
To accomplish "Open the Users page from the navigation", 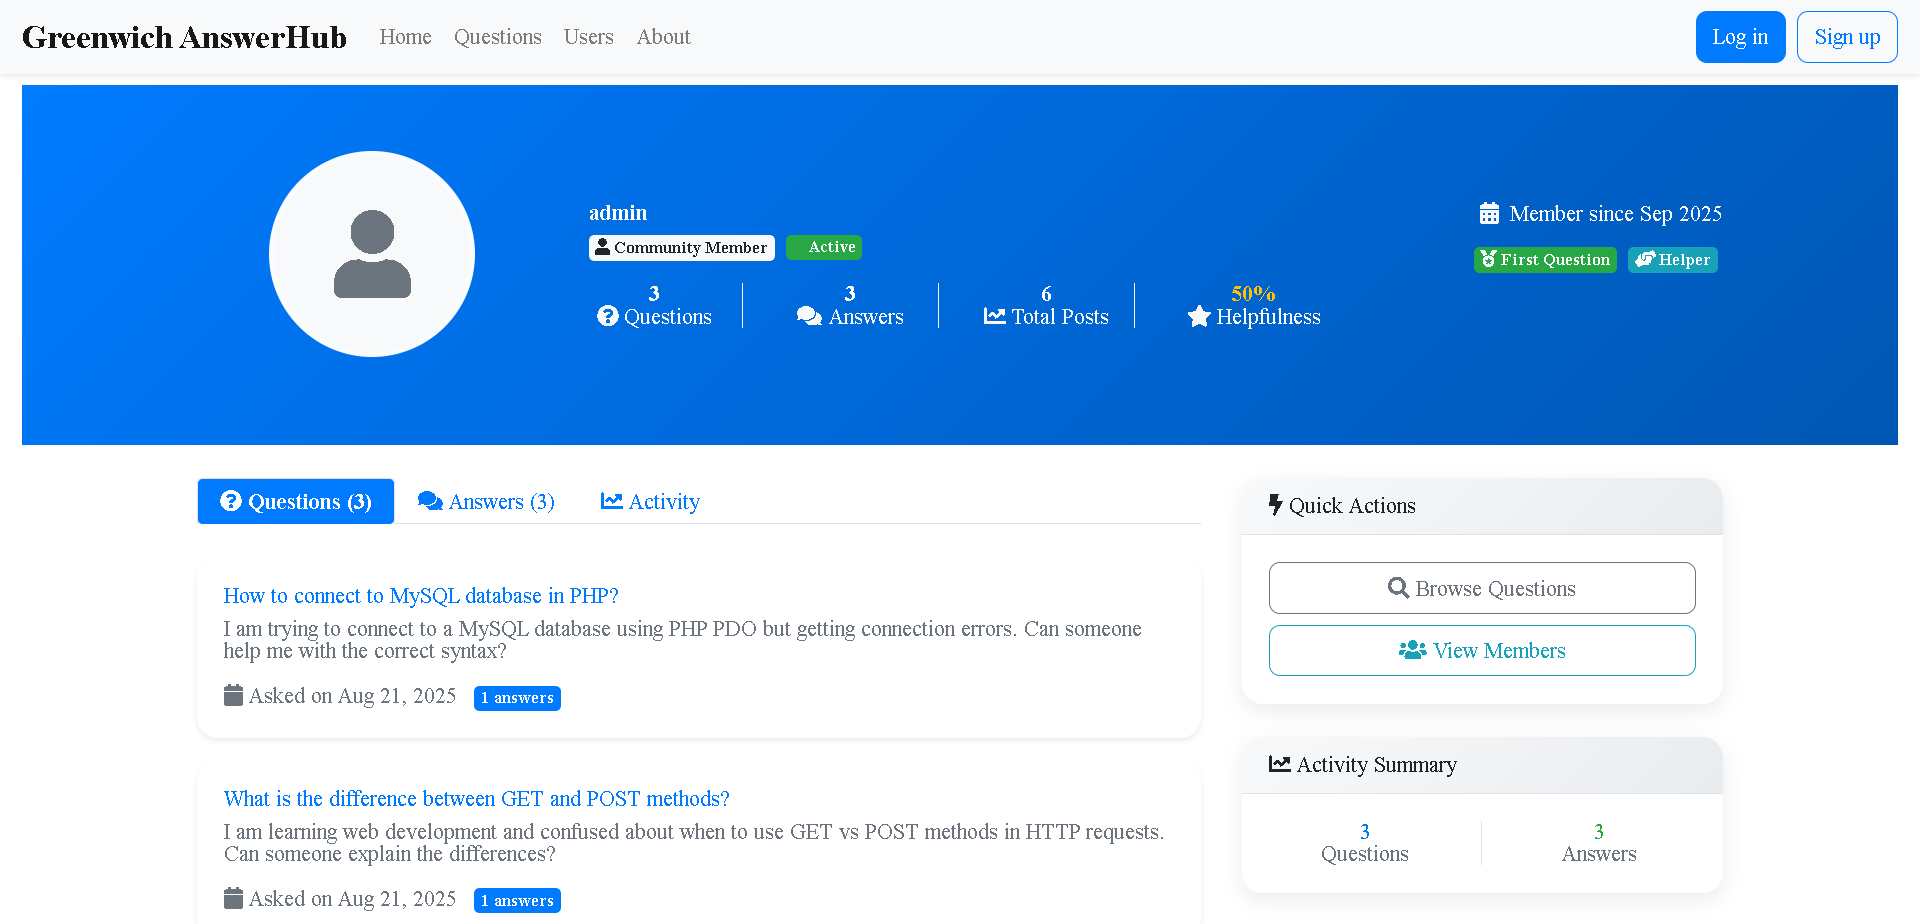I will pyautogui.click(x=588, y=36).
